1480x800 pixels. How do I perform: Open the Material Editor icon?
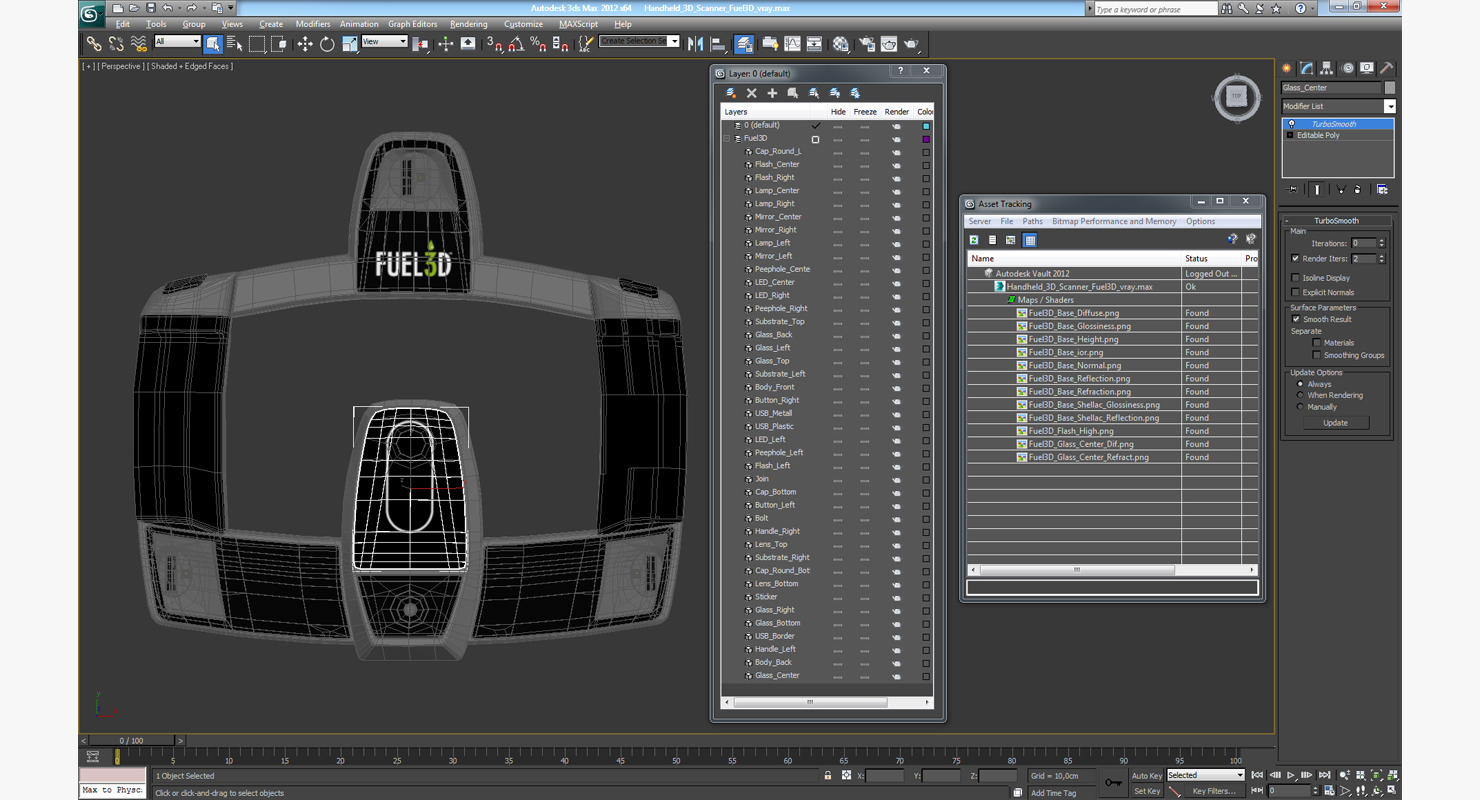[x=841, y=44]
